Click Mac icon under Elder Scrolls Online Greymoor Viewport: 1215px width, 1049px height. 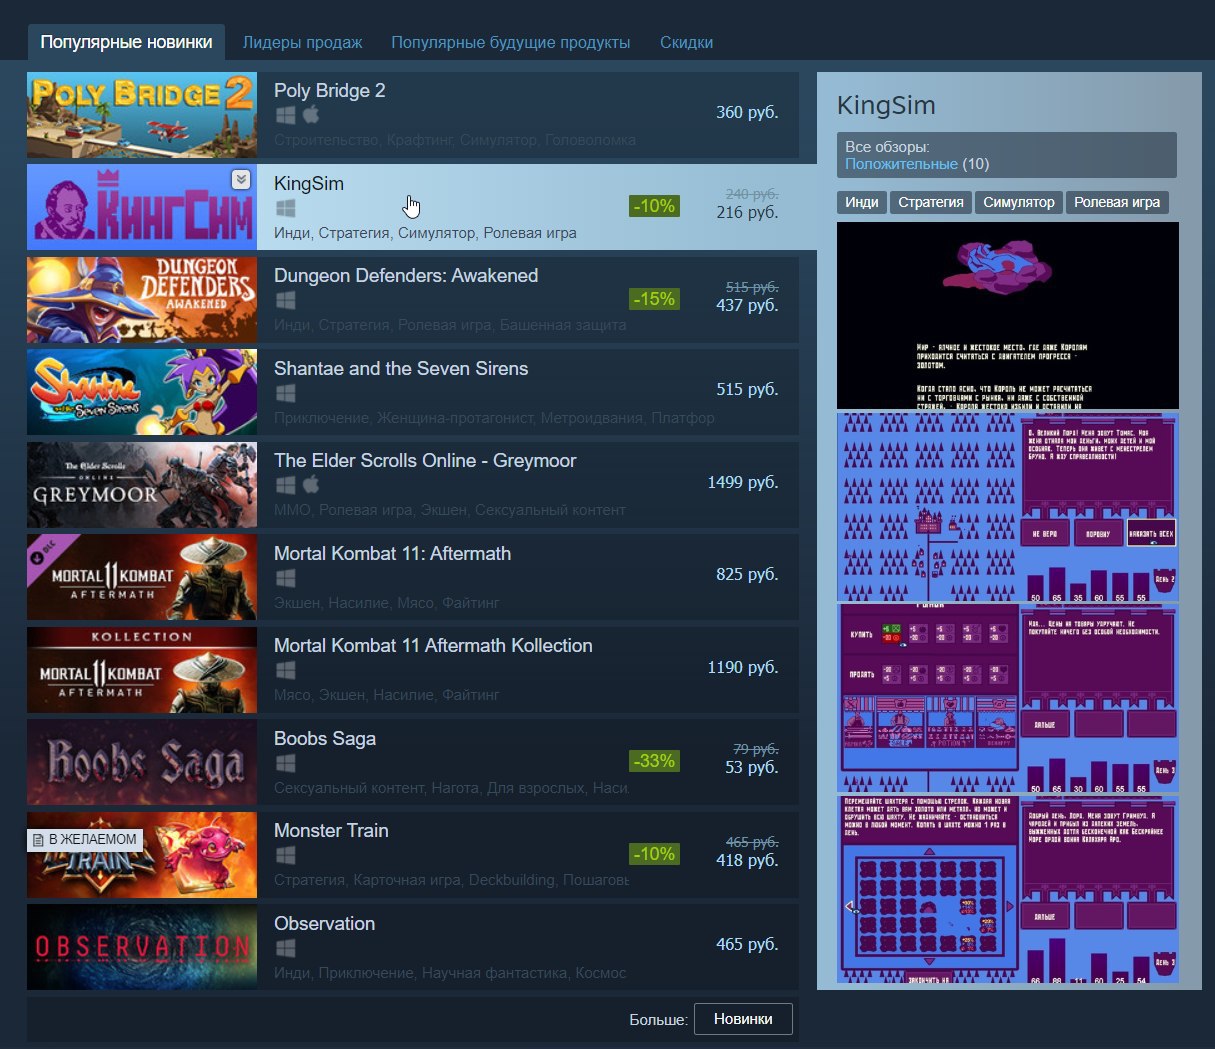[310, 485]
